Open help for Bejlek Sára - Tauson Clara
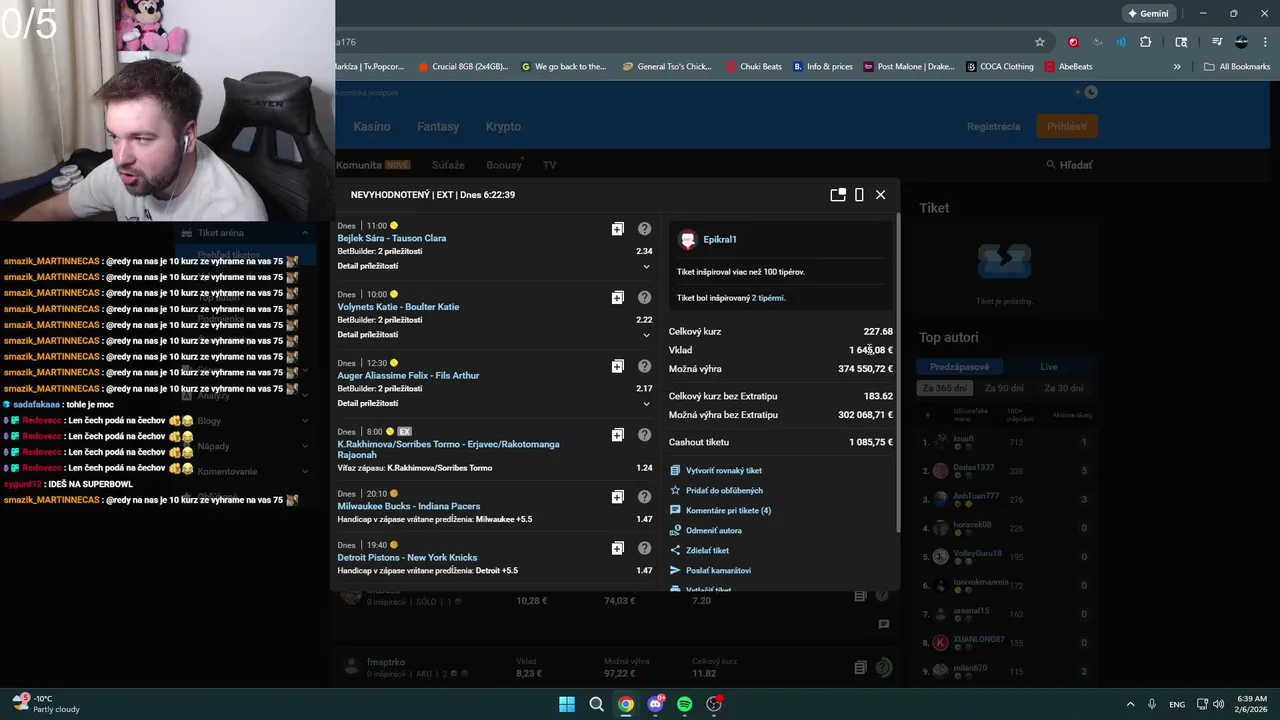Image resolution: width=1280 pixels, height=720 pixels. (645, 229)
